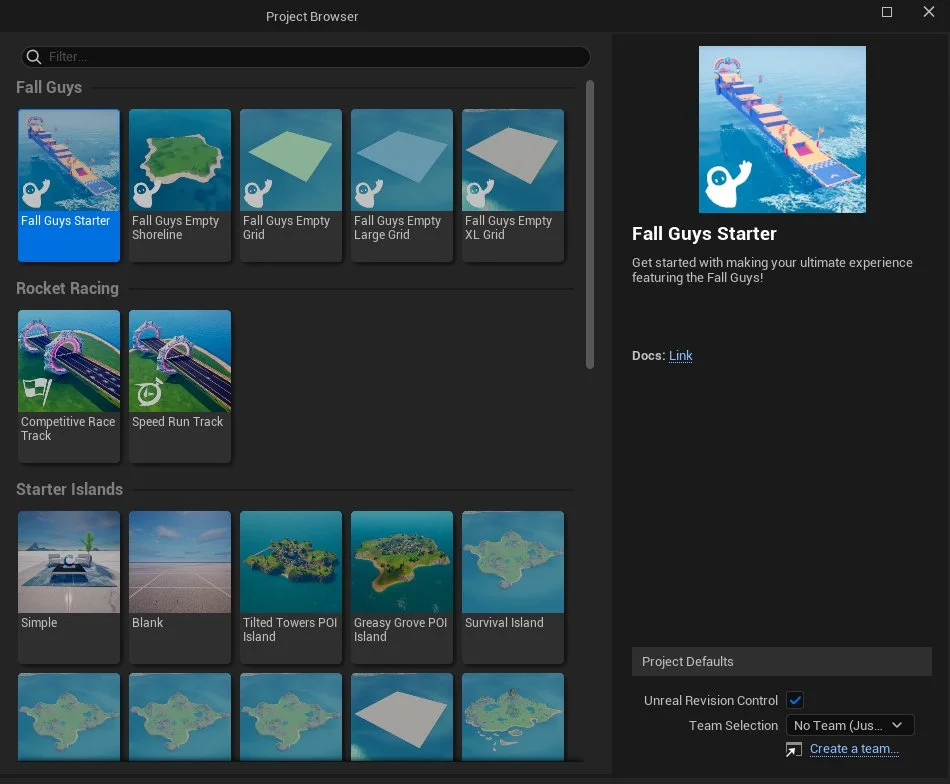Click the shortcut arrow icon beside Create a team

pos(794,749)
